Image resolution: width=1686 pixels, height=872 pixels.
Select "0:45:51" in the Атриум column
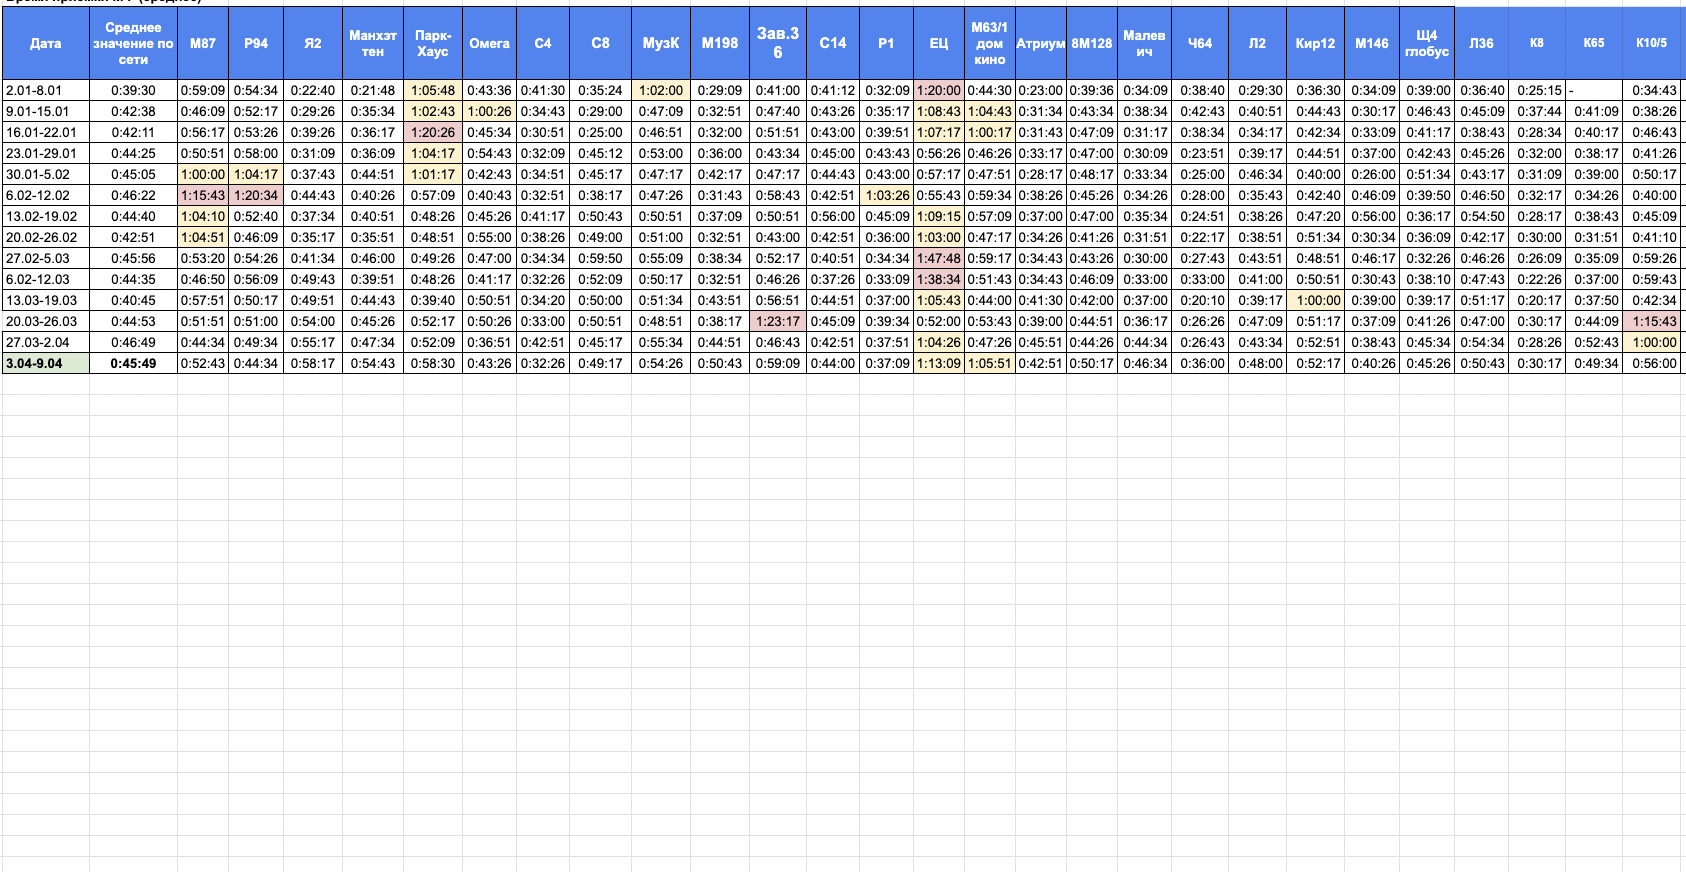click(1041, 342)
